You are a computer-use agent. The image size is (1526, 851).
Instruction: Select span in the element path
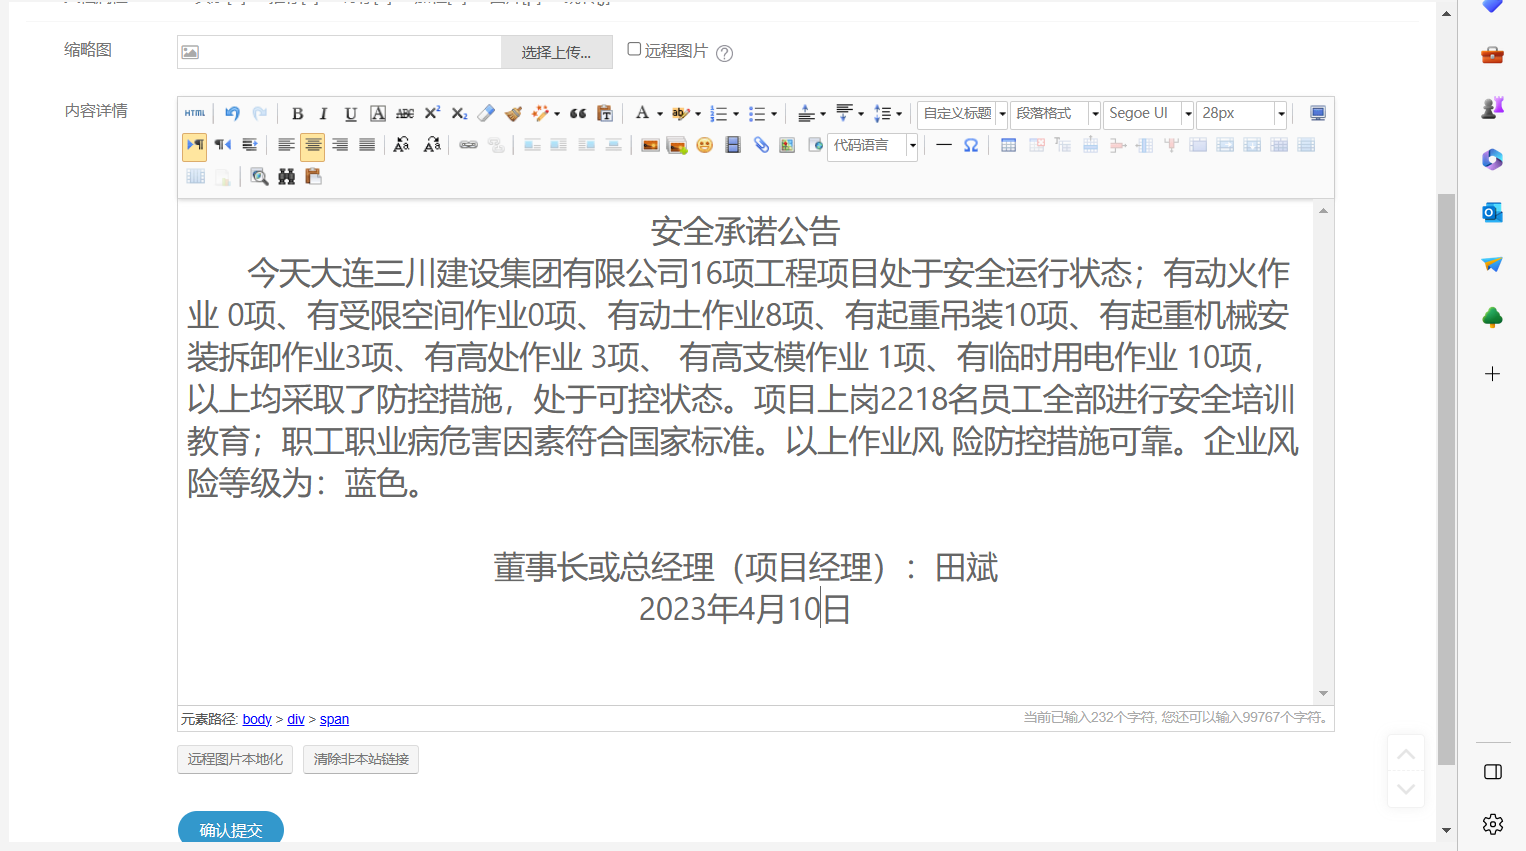(334, 719)
